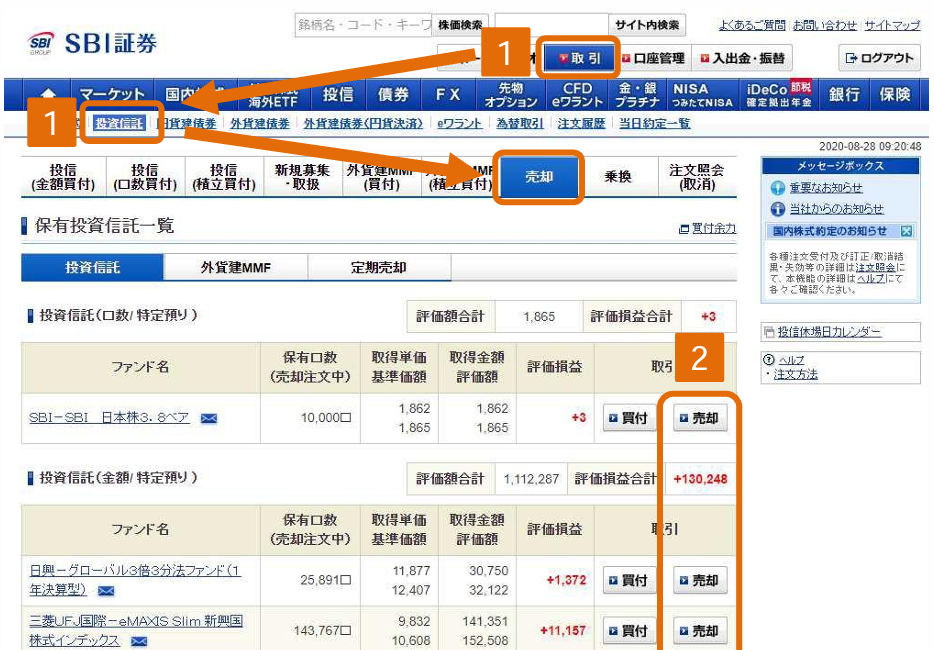Click the 投資信託 link in the sub-navigation row
Screen dimensions: 934x650
[119, 123]
